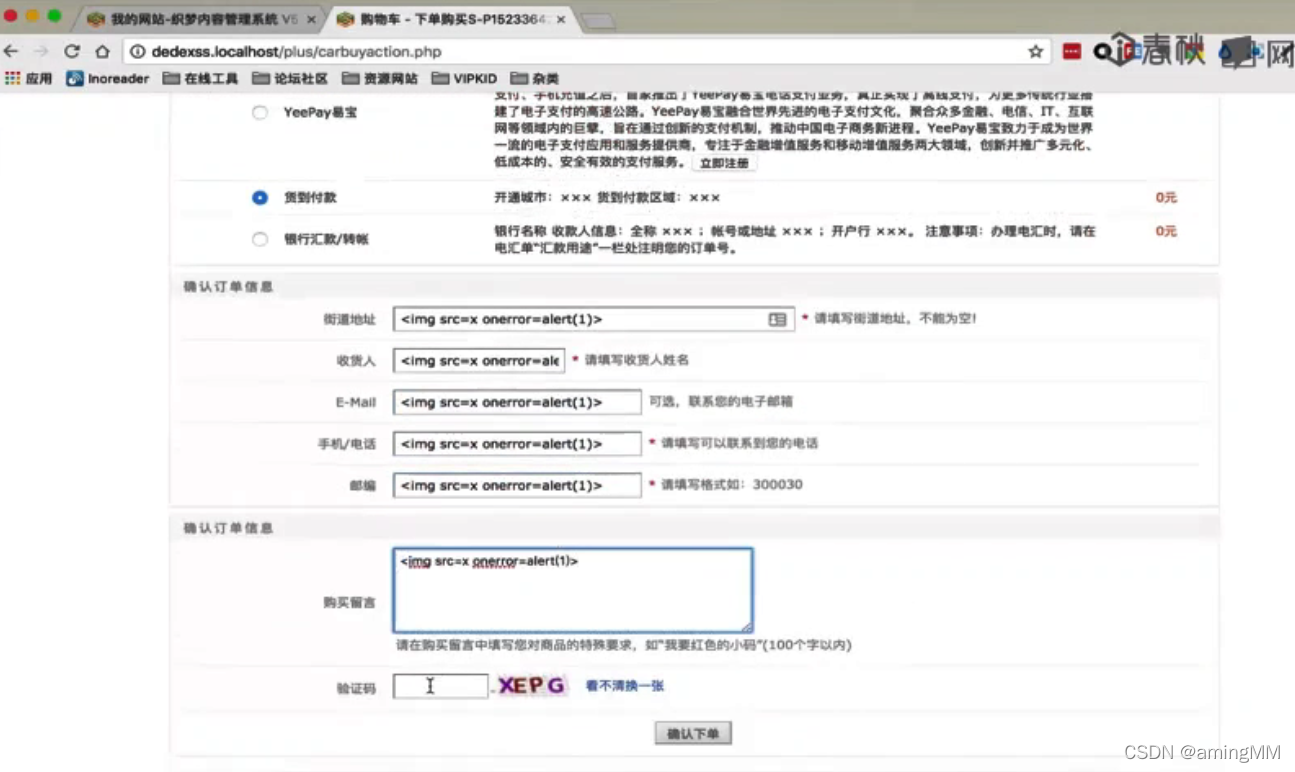Close the 我的网站-织梦内容管理系统 tab

pyautogui.click(x=311, y=19)
